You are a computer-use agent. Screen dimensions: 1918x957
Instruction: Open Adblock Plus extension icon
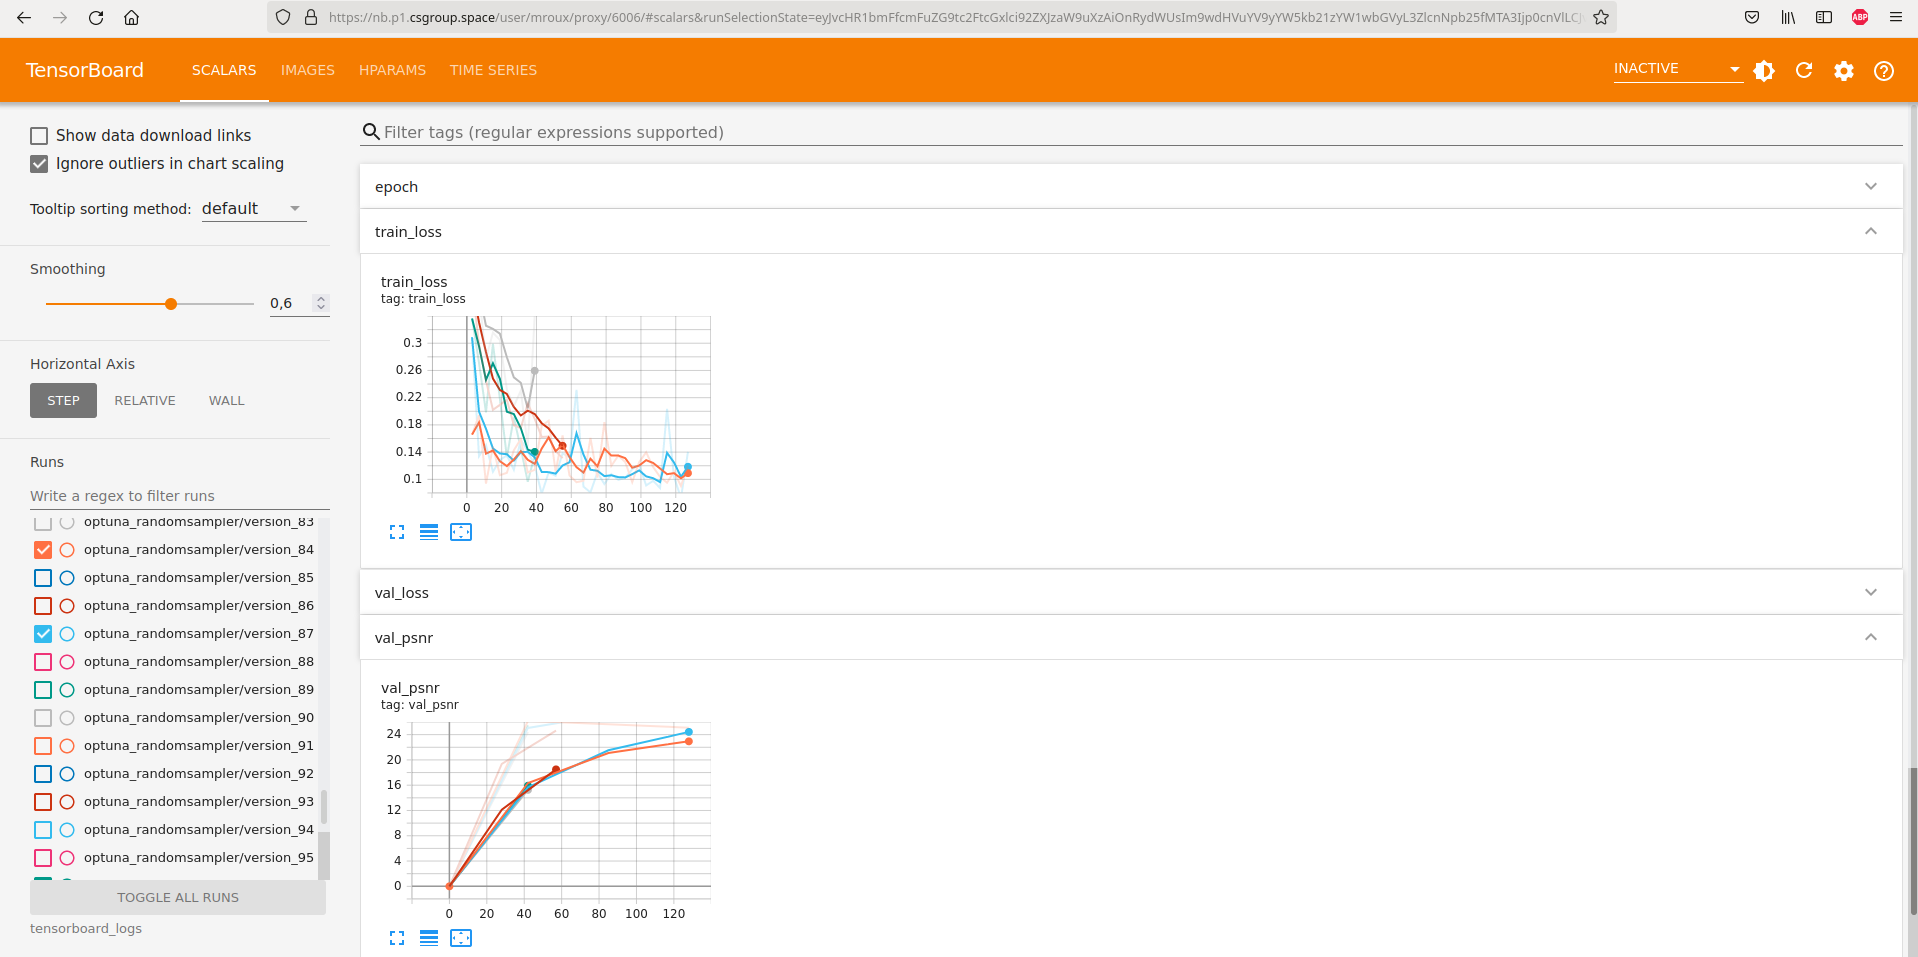coord(1860,17)
